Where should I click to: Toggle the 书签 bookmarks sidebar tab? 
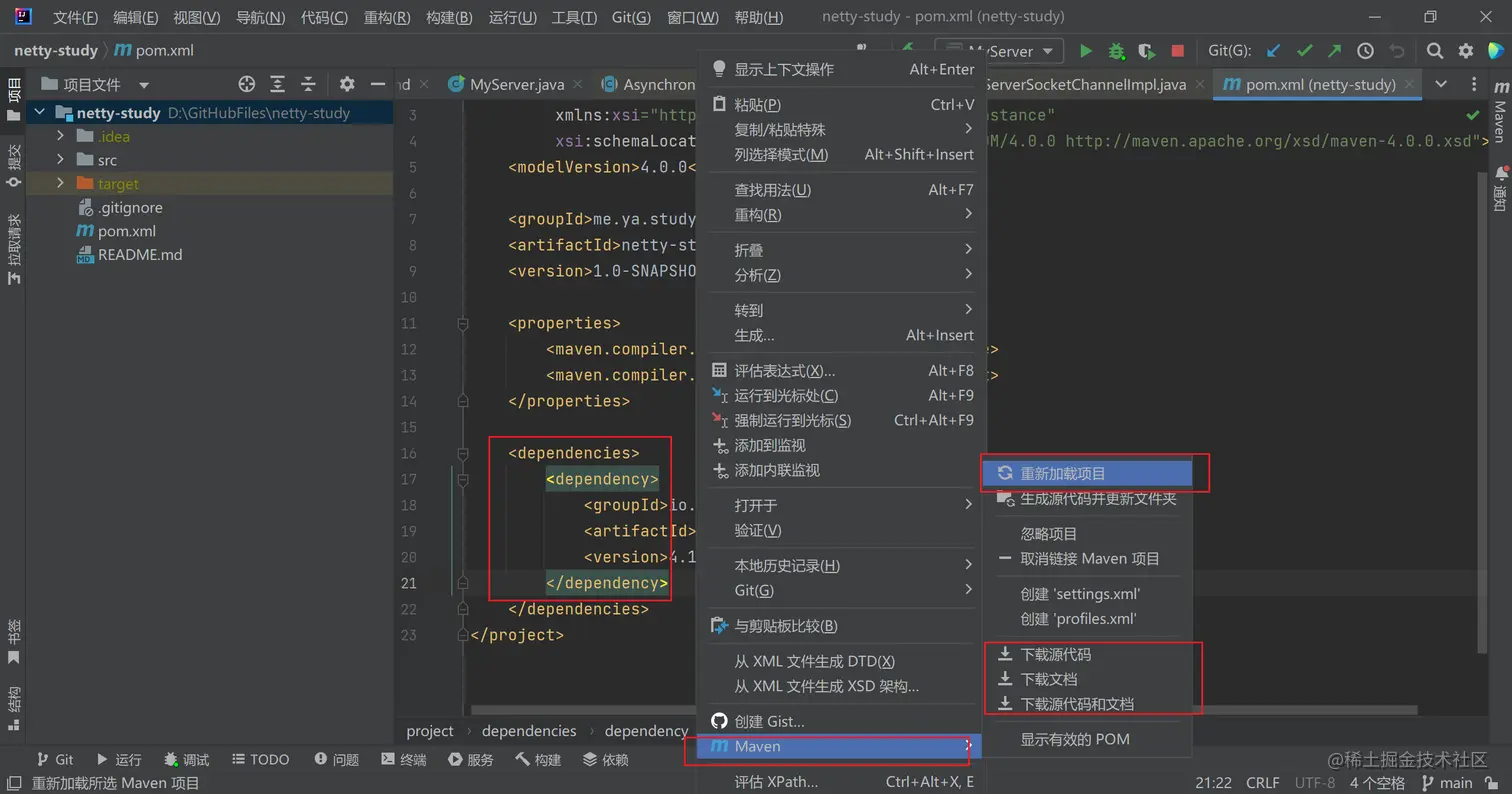click(13, 641)
